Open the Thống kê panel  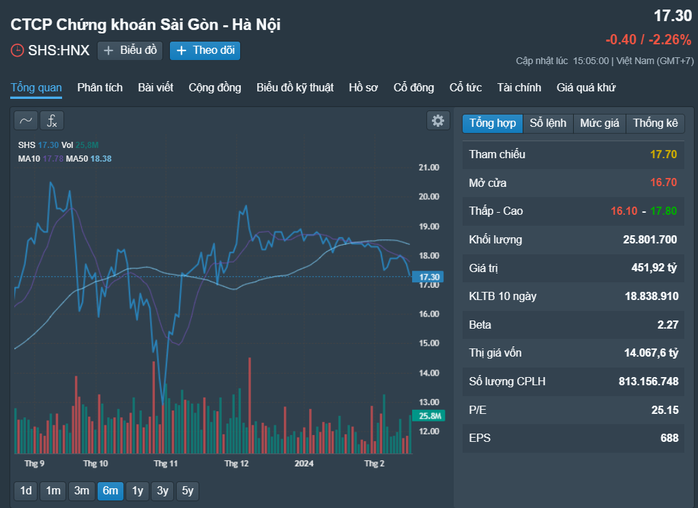click(x=655, y=123)
